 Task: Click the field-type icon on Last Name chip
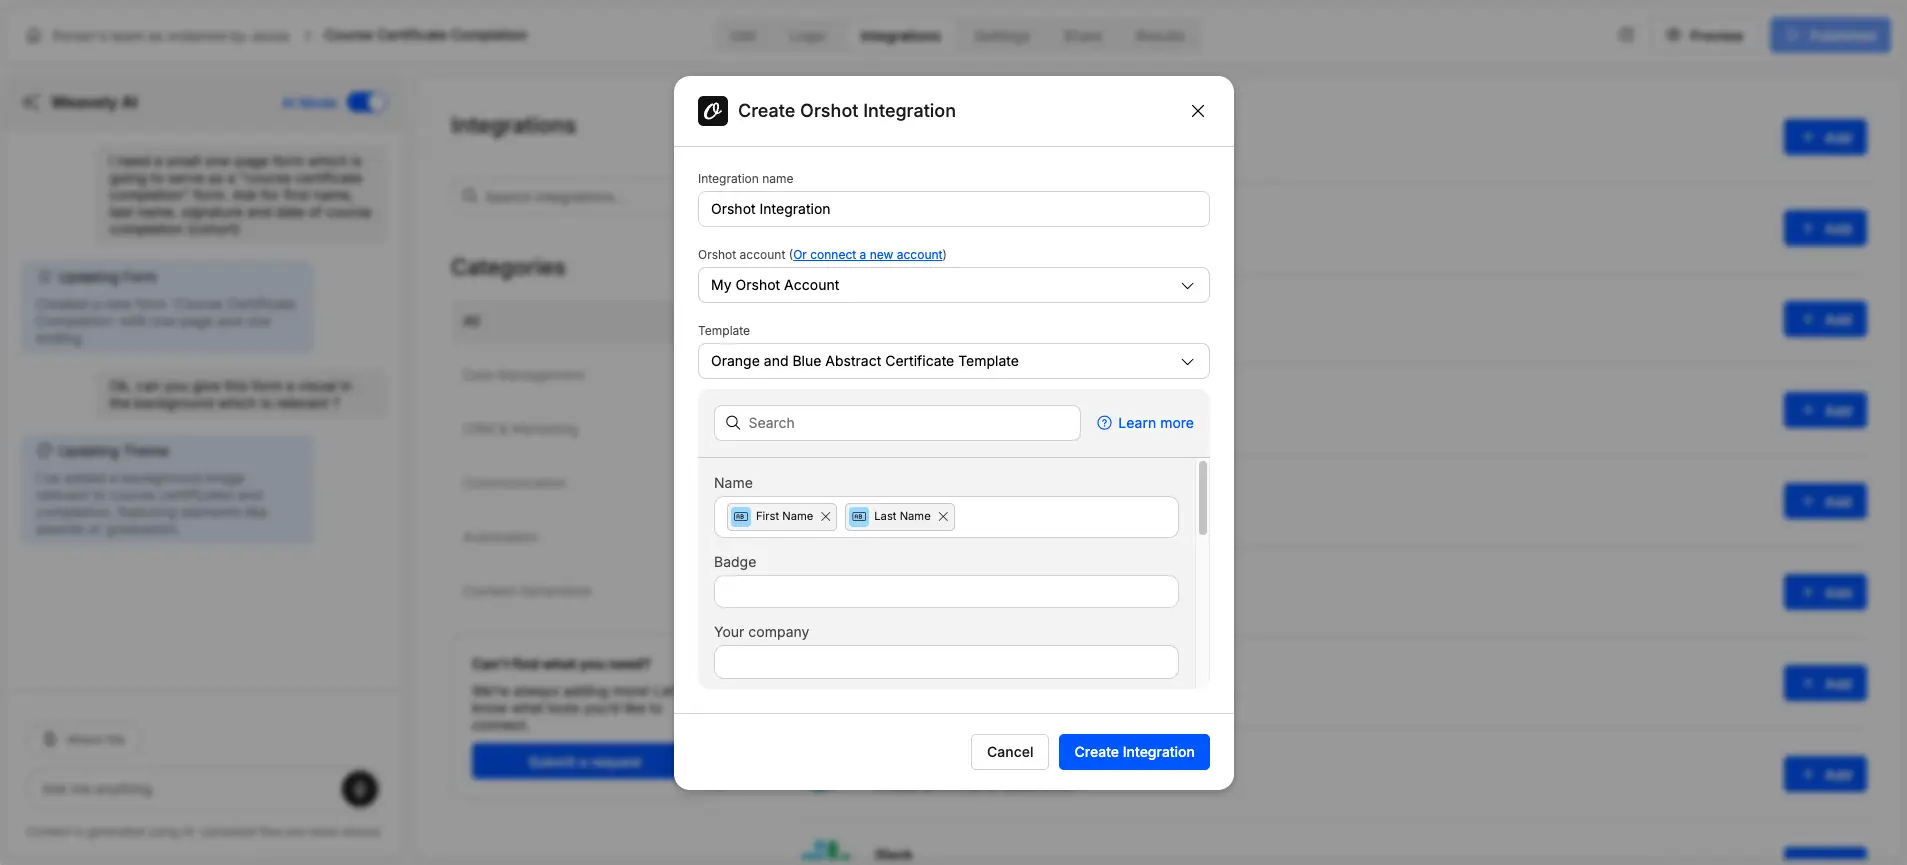(x=859, y=517)
